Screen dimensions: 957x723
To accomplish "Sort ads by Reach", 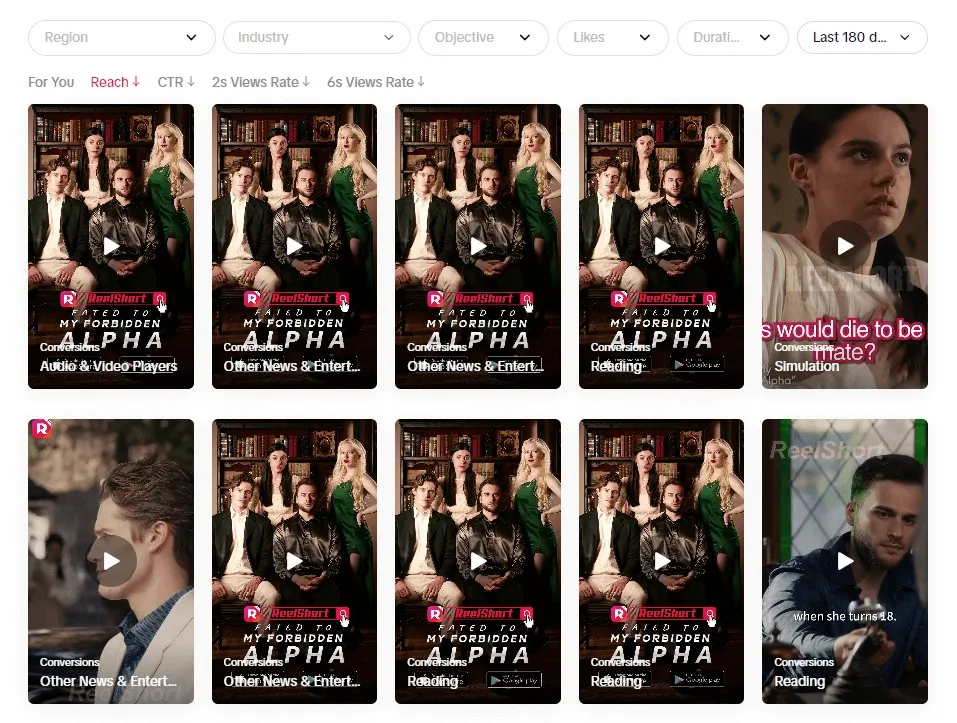I will [x=115, y=82].
